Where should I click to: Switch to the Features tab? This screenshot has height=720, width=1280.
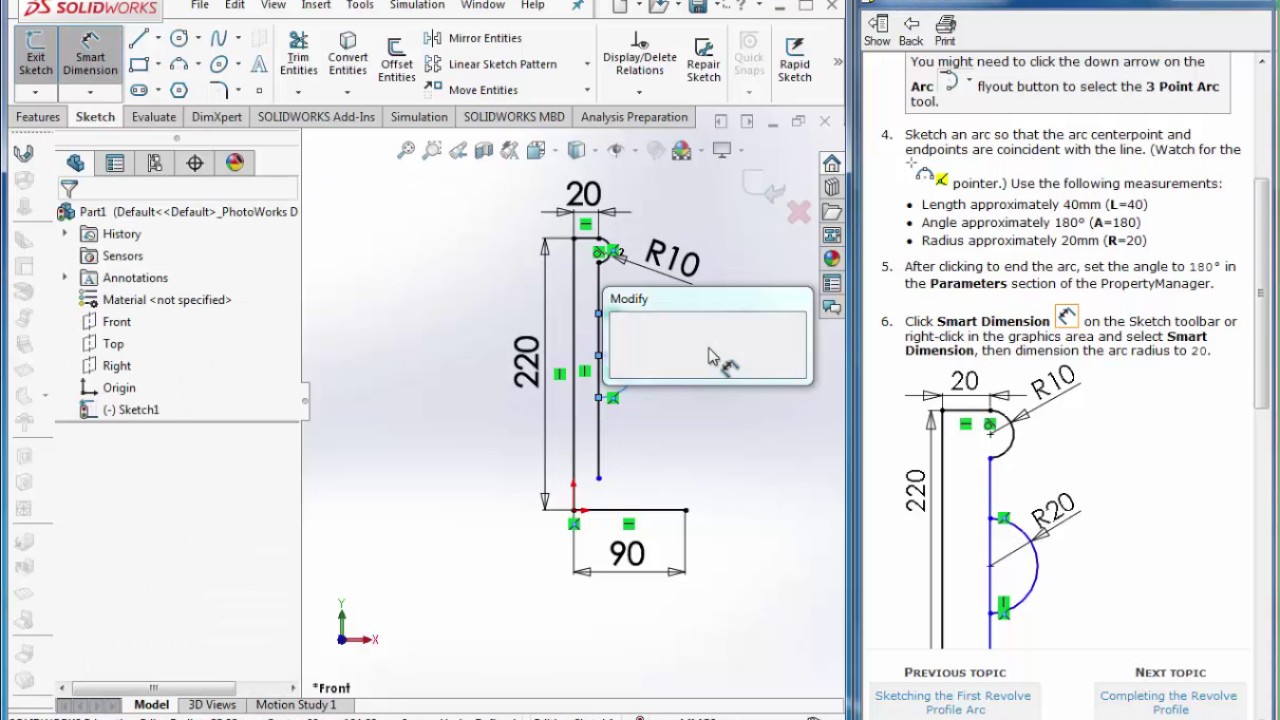pos(38,117)
